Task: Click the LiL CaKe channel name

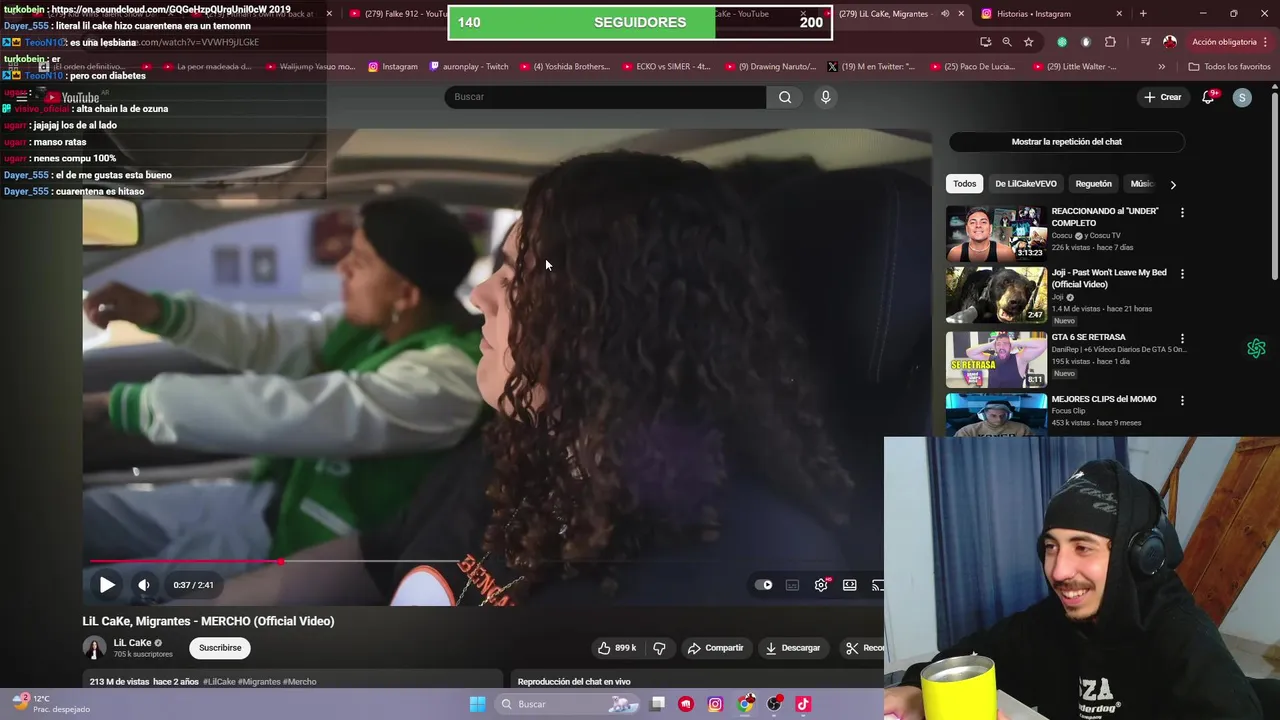Action: click(x=132, y=643)
